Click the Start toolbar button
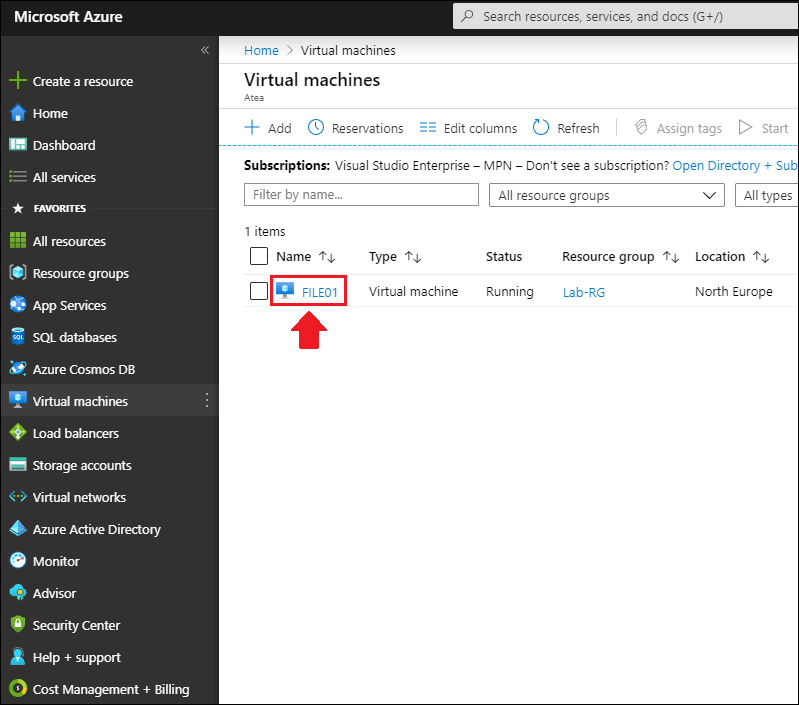 pos(763,128)
